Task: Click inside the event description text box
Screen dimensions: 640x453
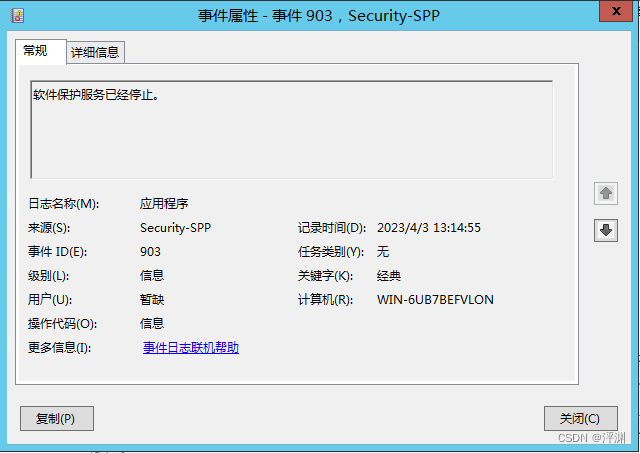Action: point(291,130)
